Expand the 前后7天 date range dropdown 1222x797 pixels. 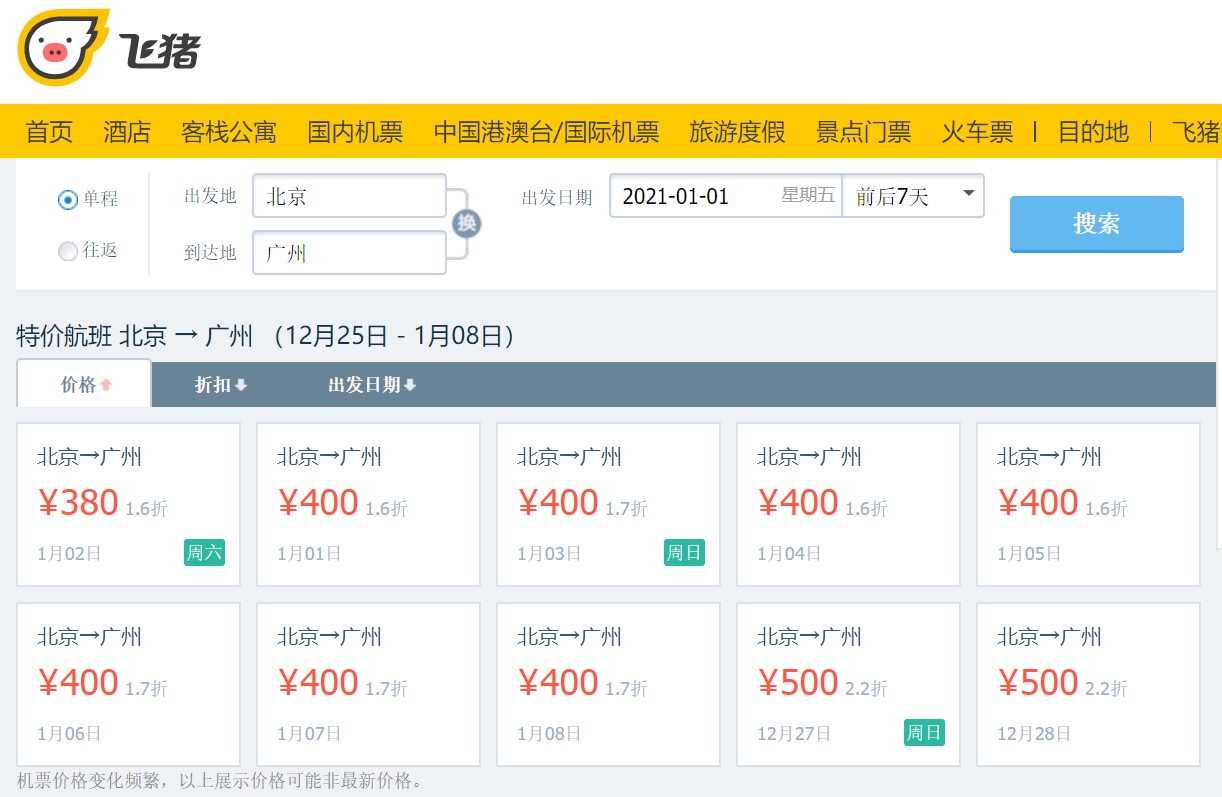pyautogui.click(x=913, y=196)
